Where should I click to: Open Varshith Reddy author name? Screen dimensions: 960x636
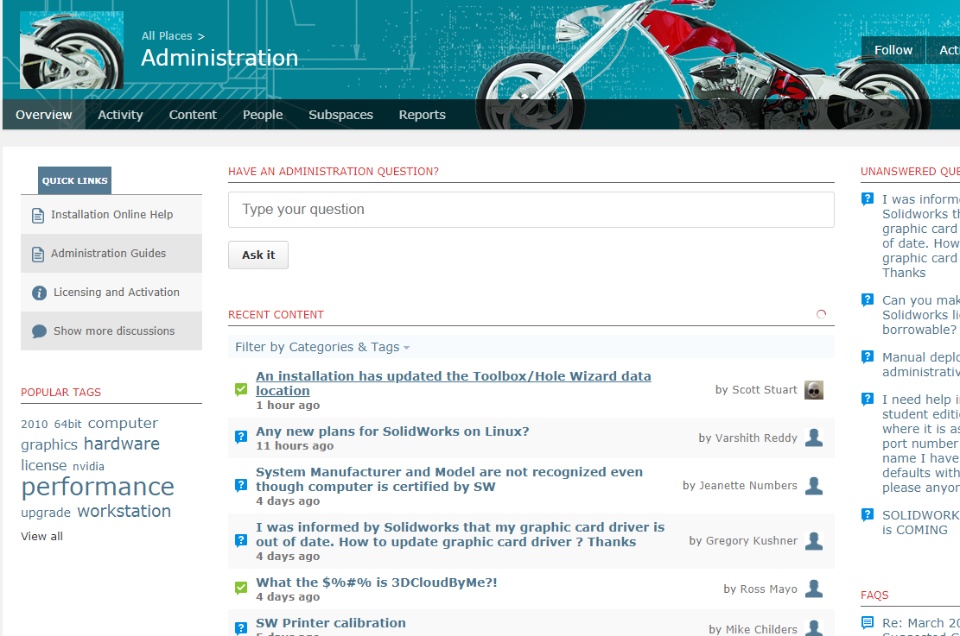tap(757, 438)
